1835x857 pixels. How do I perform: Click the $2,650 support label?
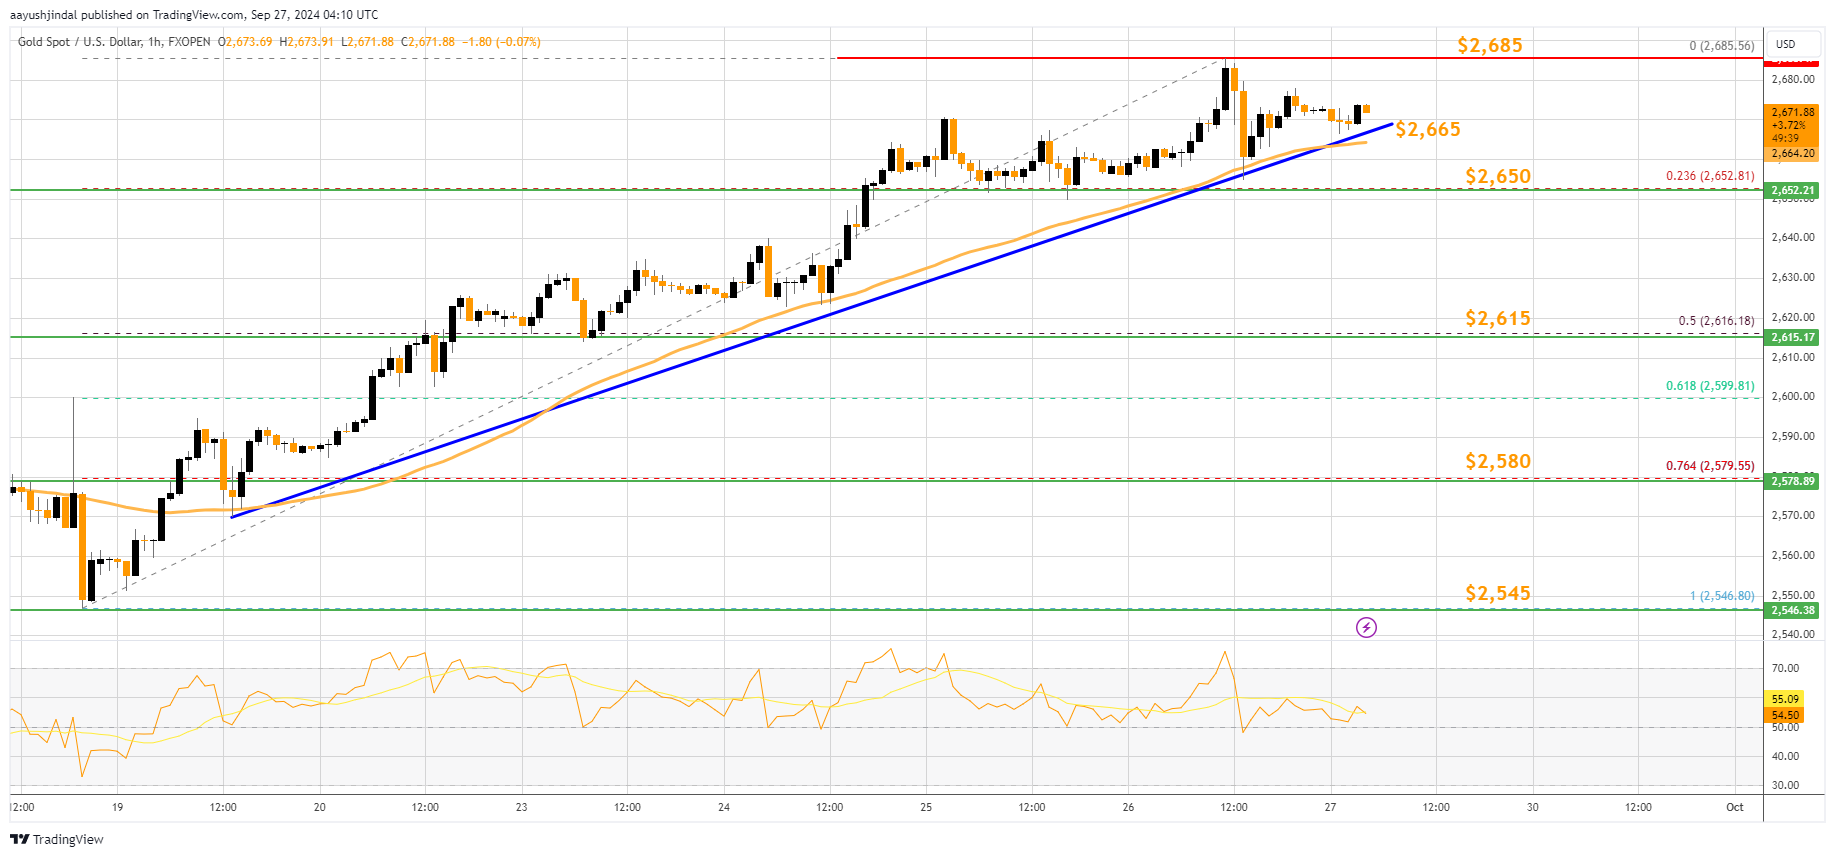pyautogui.click(x=1497, y=176)
